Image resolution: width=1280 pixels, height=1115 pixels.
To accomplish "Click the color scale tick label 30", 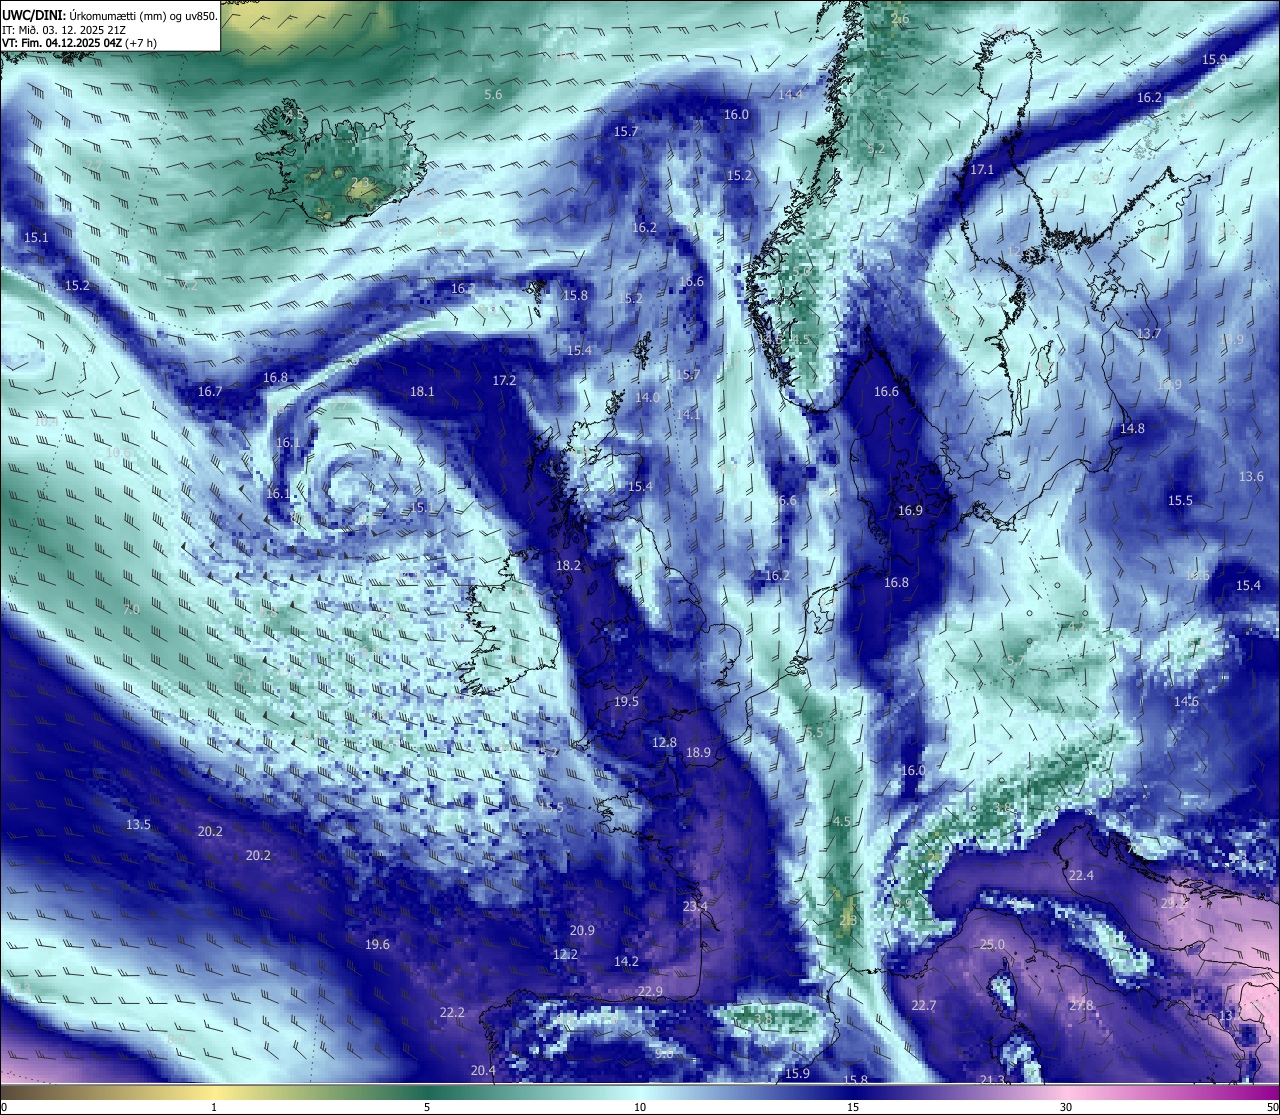I will pyautogui.click(x=1066, y=1107).
